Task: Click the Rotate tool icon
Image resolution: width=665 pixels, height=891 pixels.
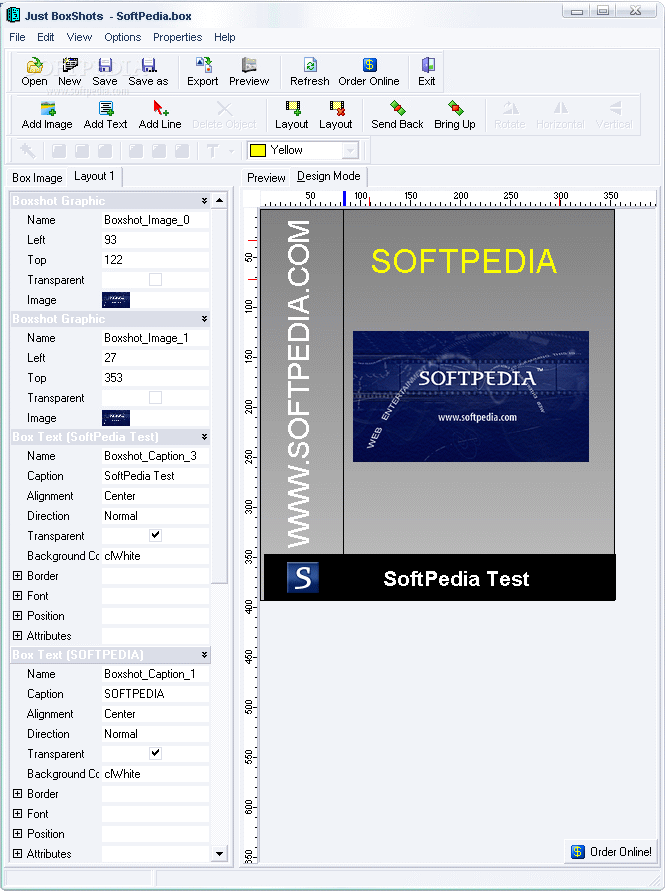Action: 510,115
